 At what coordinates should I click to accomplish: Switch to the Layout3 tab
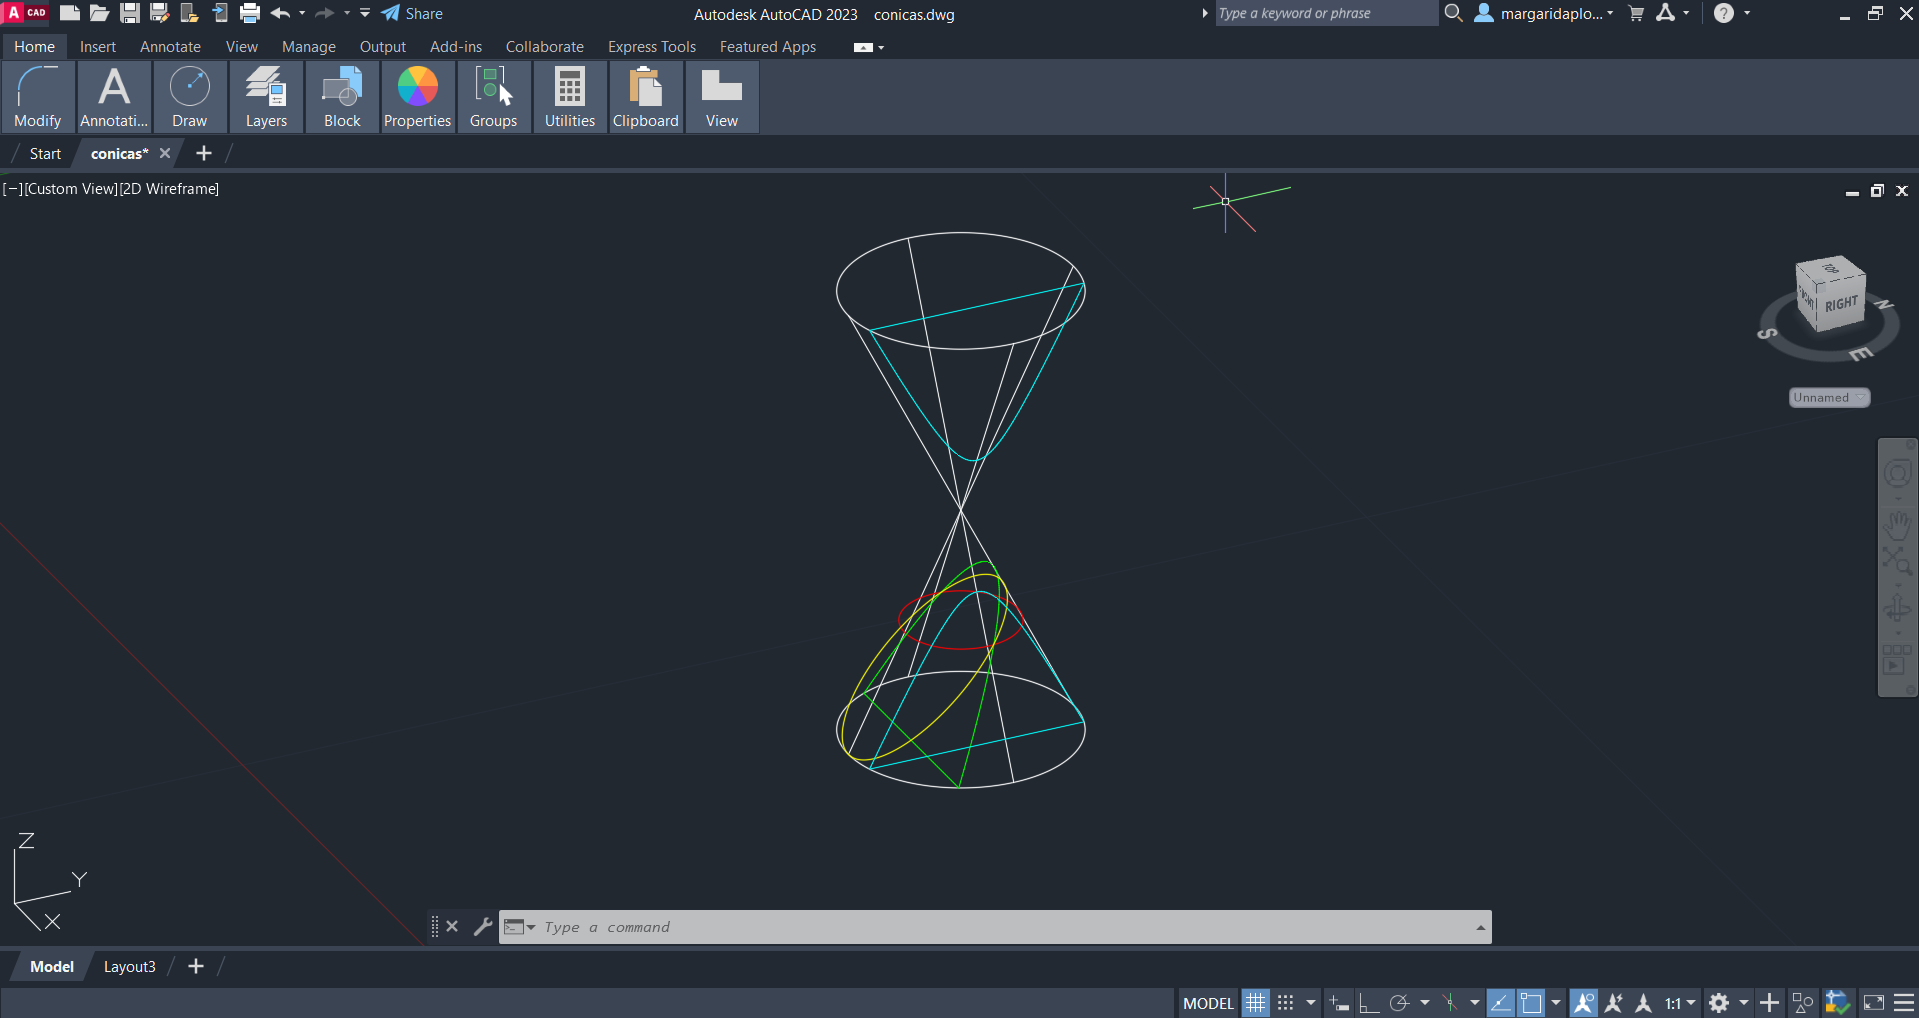pyautogui.click(x=130, y=967)
